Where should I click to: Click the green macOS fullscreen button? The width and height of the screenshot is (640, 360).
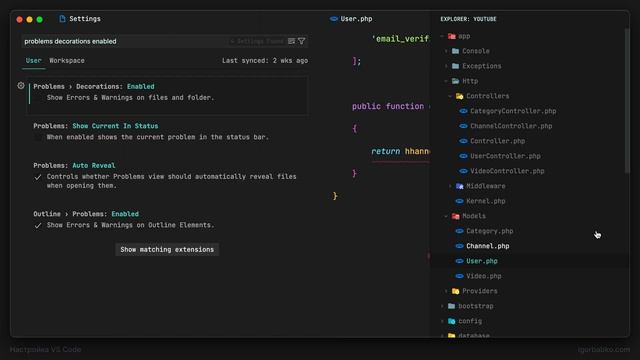(x=40, y=19)
